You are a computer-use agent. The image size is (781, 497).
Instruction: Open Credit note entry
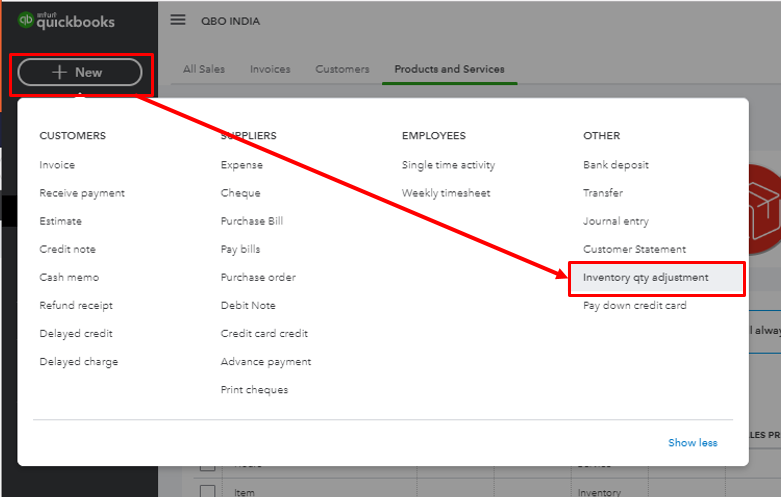point(67,249)
